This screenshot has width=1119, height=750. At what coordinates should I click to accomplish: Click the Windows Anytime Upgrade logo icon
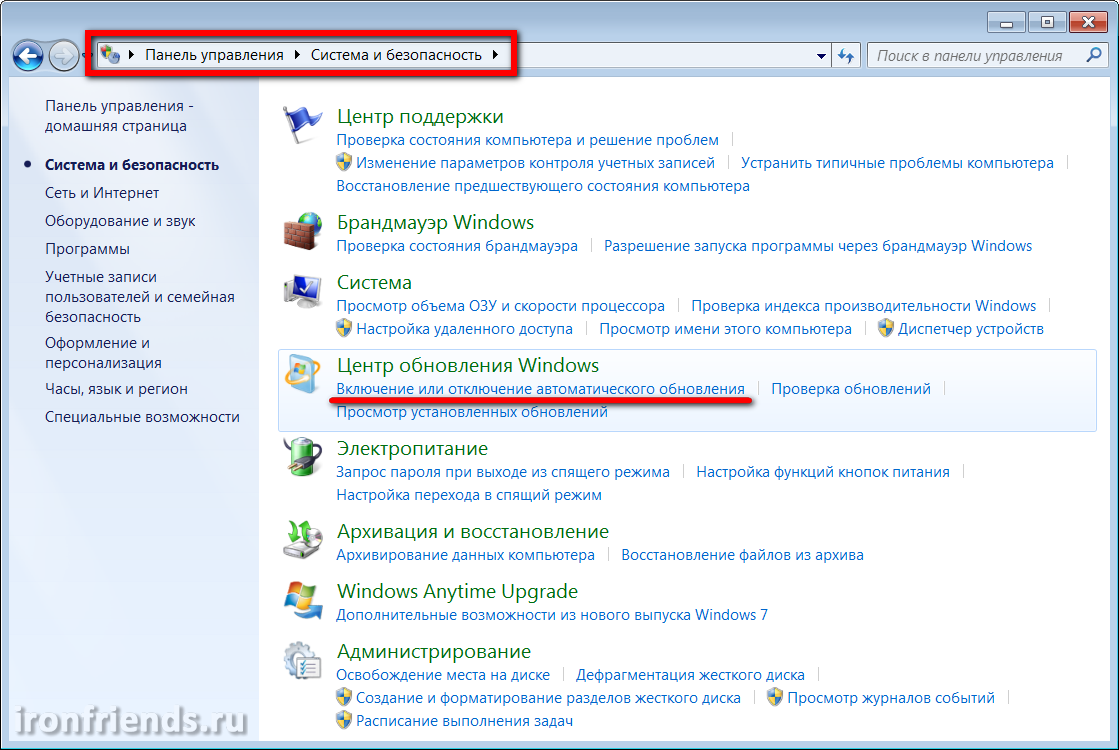click(x=302, y=602)
